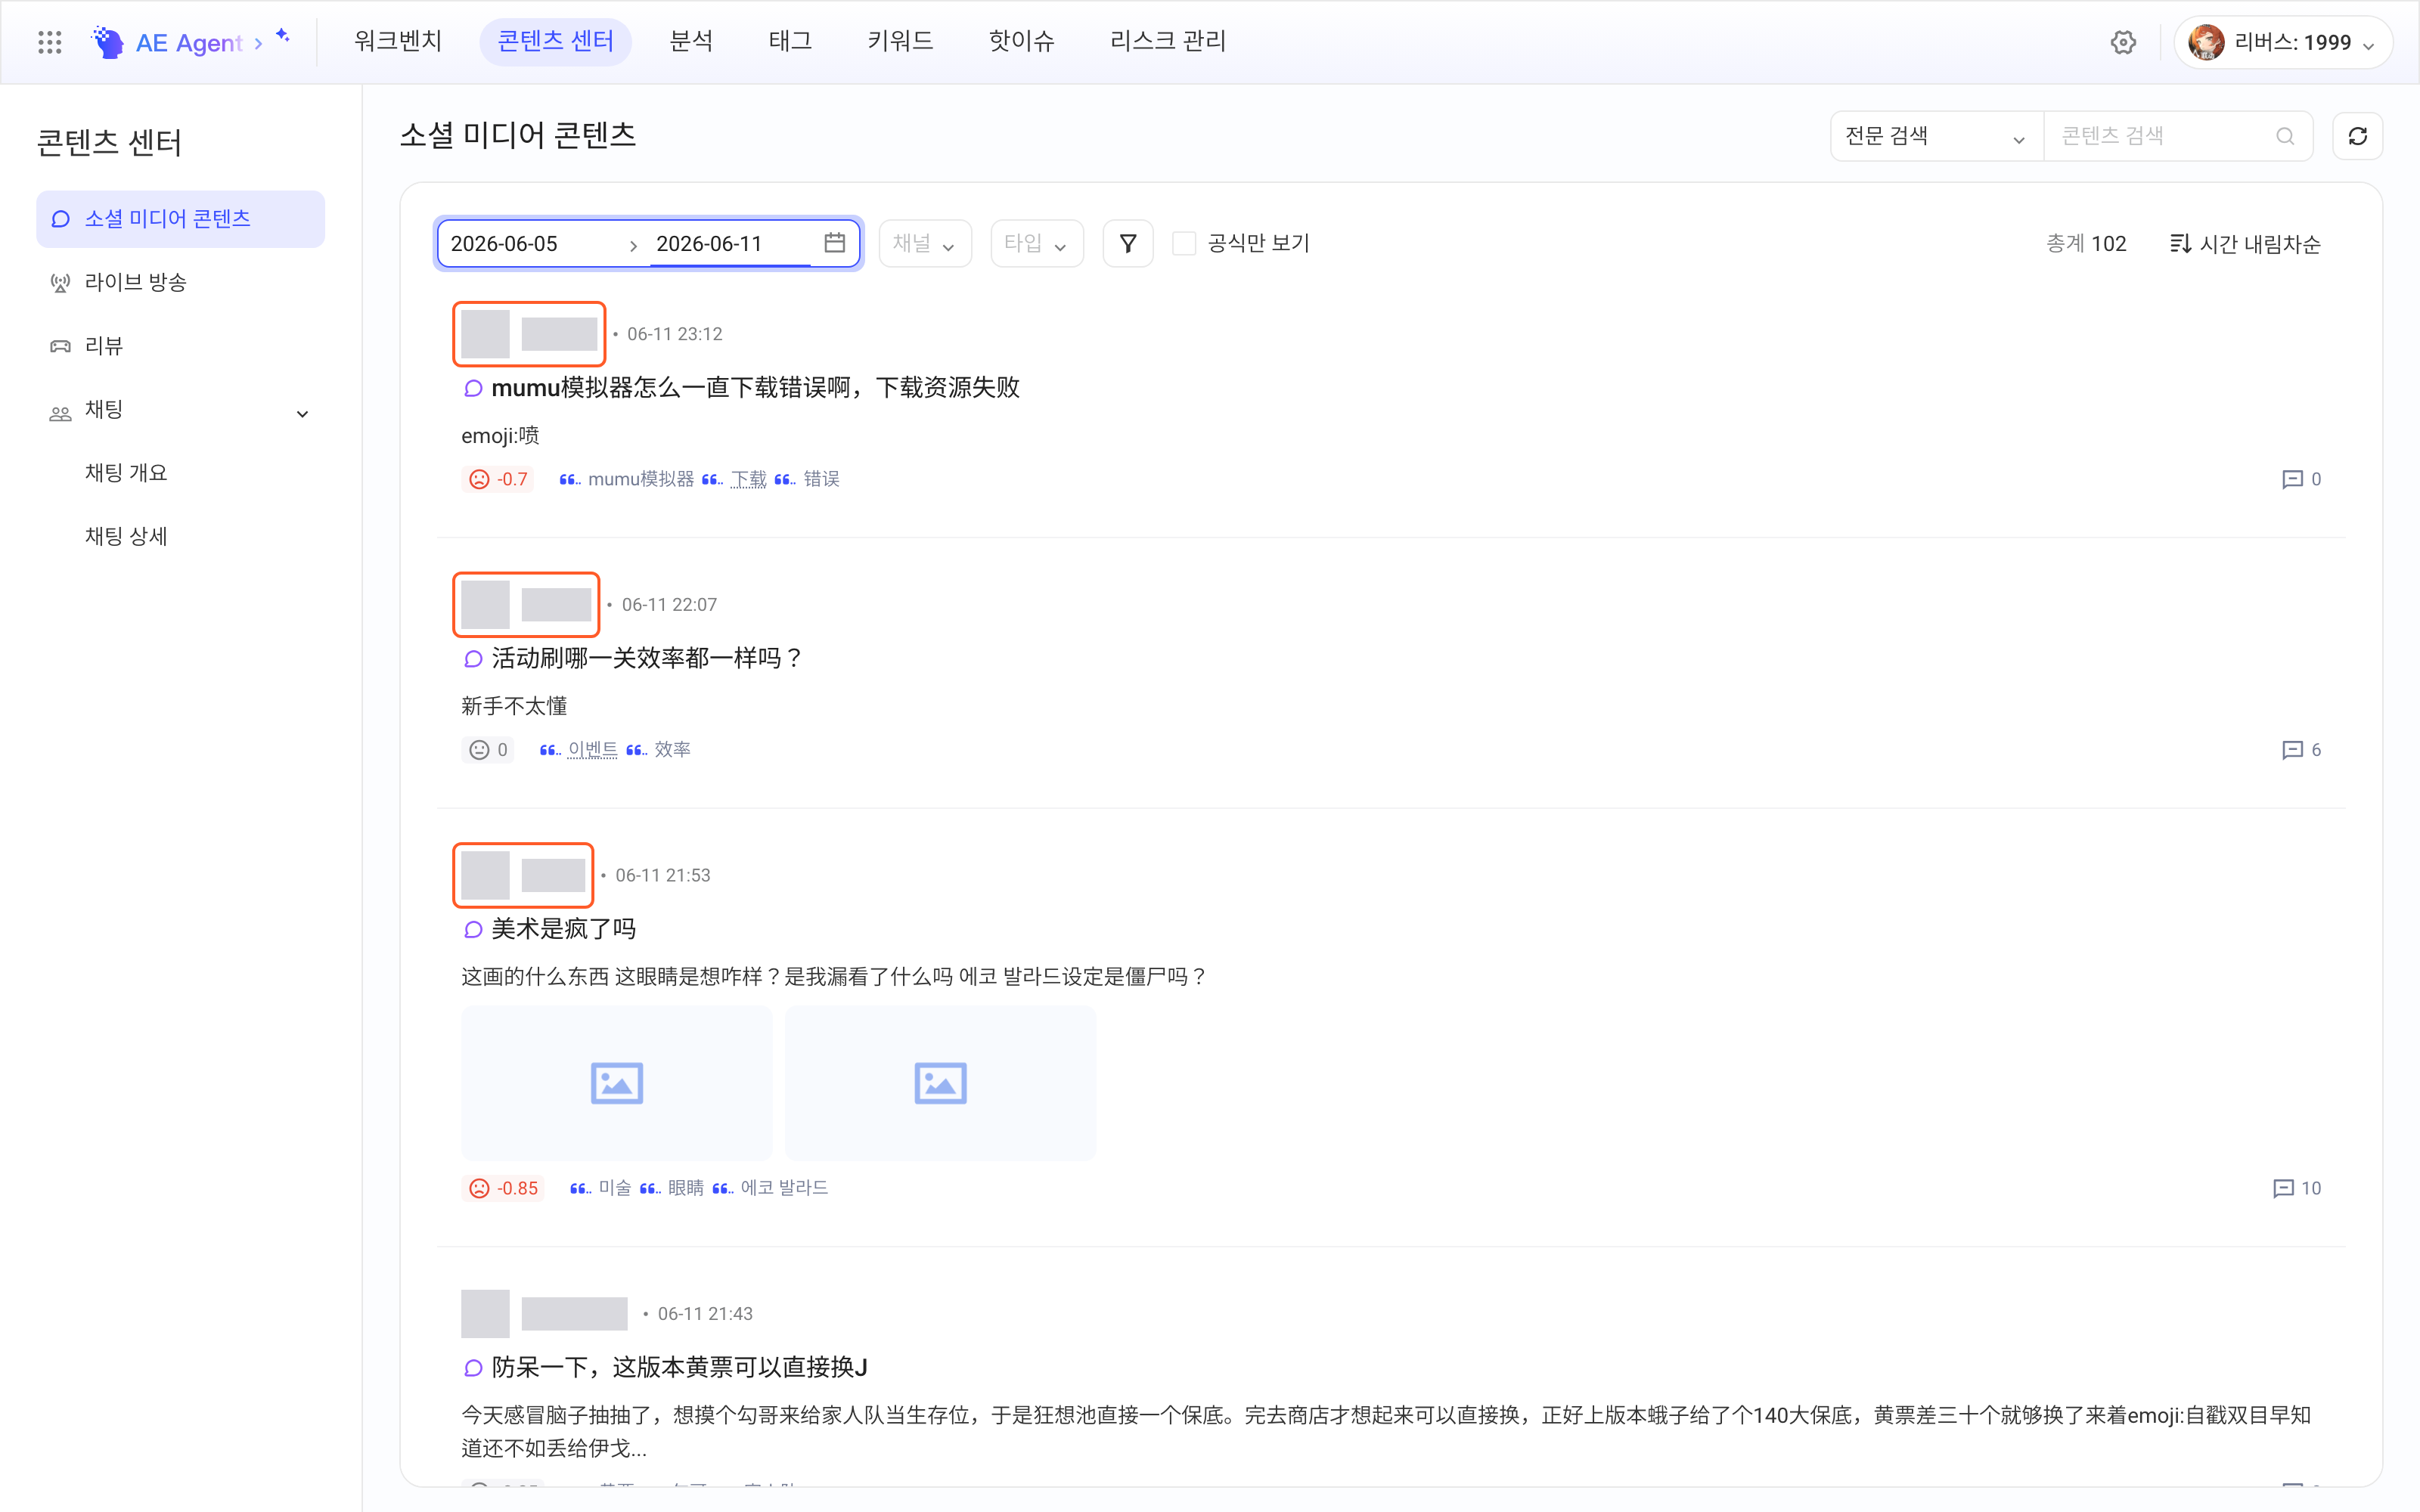Open the calendar date picker icon
Viewport: 2420px width, 1512px height.
pos(835,243)
